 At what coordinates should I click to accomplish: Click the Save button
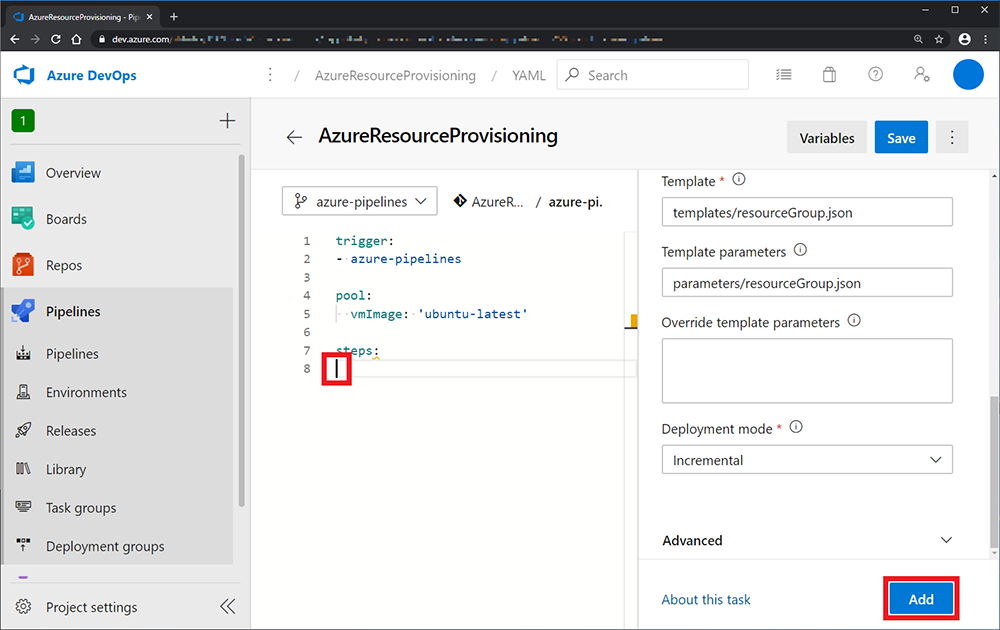(x=901, y=137)
